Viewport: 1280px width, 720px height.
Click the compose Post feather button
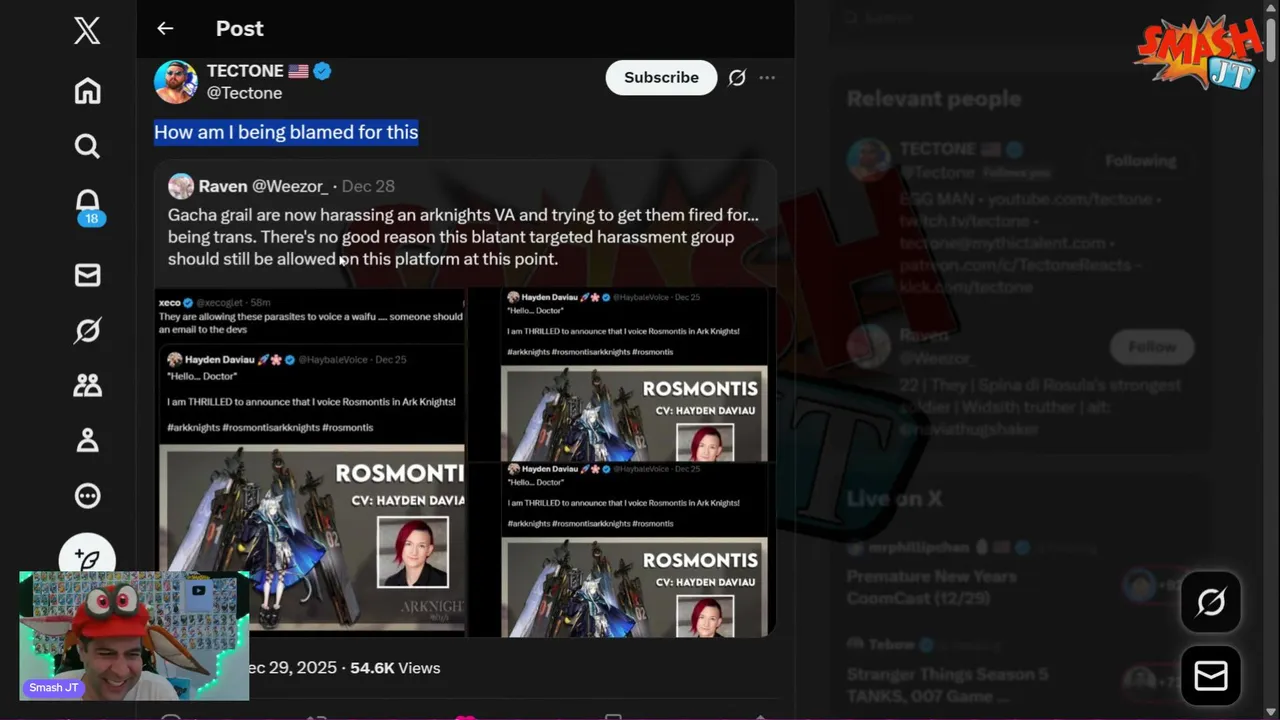(x=87, y=556)
